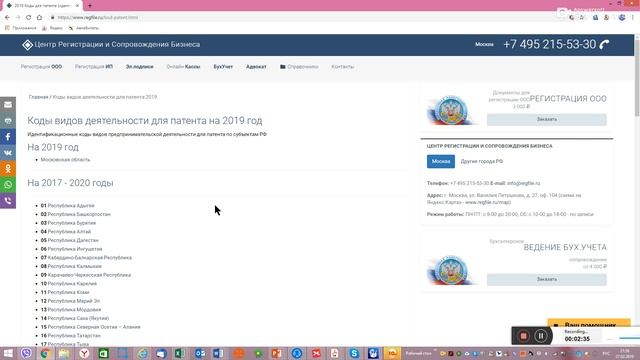Share the page via Viber sidebar icon
The image size is (640, 360).
8,200
